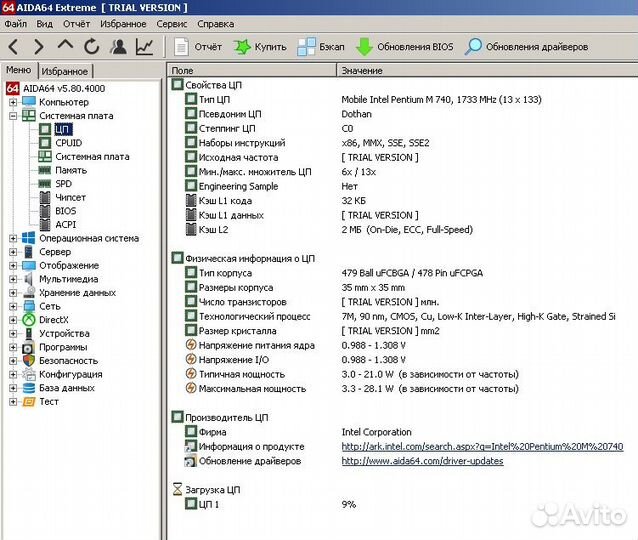Select the Память tree item
This screenshot has height=540, width=638.
71,170
